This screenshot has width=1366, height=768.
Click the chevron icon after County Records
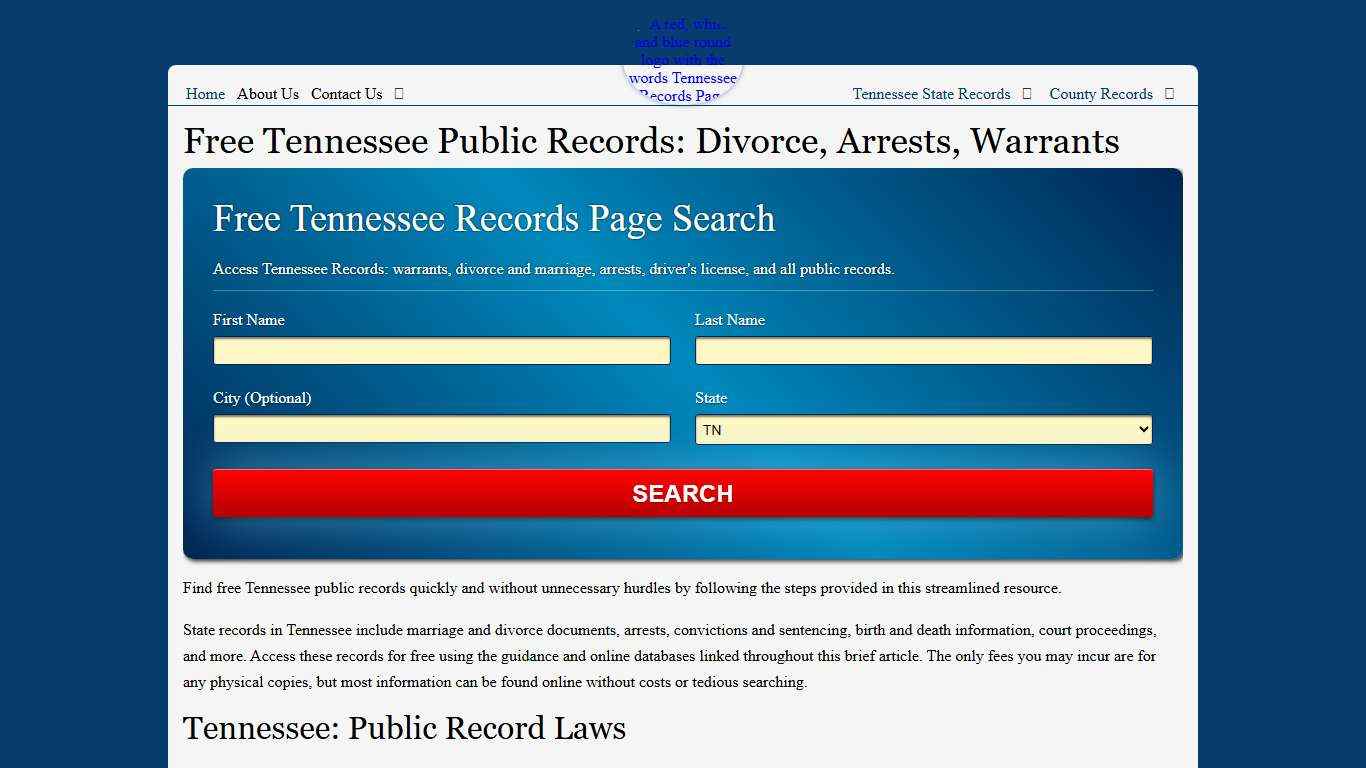[x=1168, y=94]
